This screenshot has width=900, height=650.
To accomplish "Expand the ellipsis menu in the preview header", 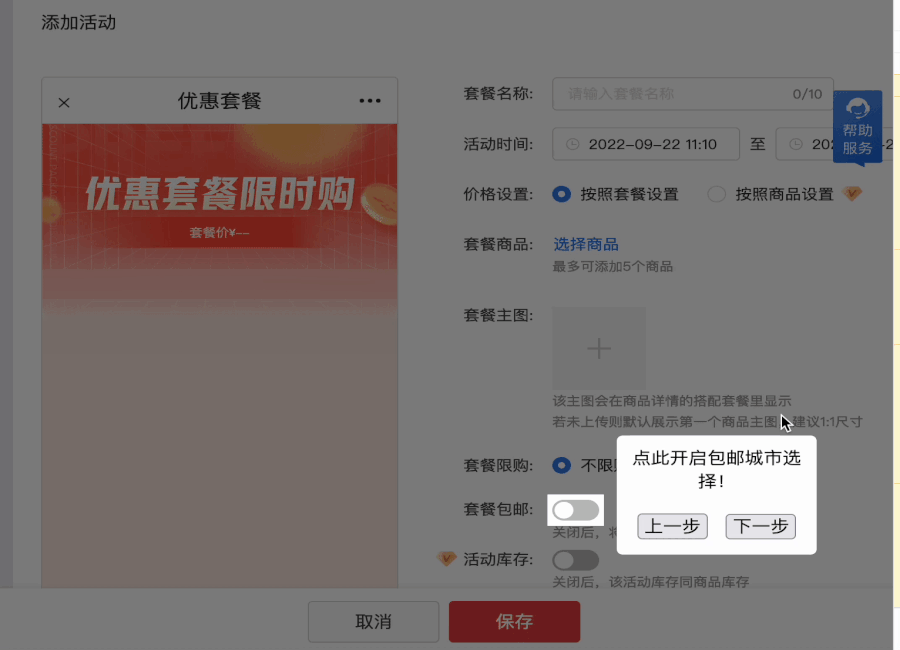I will [x=369, y=100].
